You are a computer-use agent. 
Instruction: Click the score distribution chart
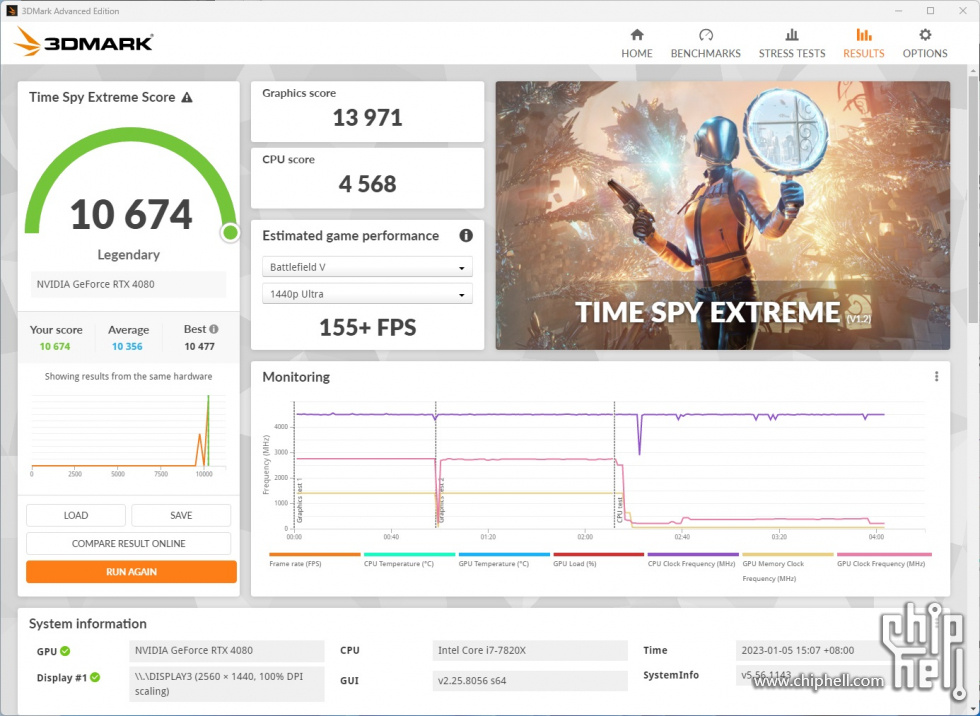click(129, 436)
